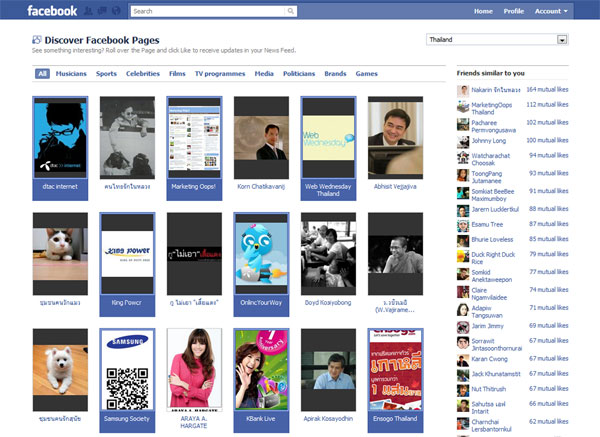The height and width of the screenshot is (437, 600).
Task: Go to Home in top bar
Action: click(x=483, y=11)
